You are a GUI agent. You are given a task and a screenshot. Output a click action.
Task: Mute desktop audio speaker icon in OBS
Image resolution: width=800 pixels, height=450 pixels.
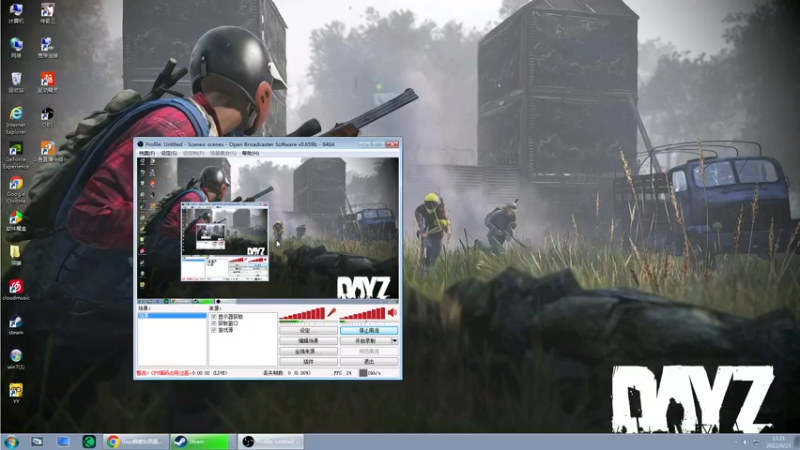pyautogui.click(x=392, y=313)
